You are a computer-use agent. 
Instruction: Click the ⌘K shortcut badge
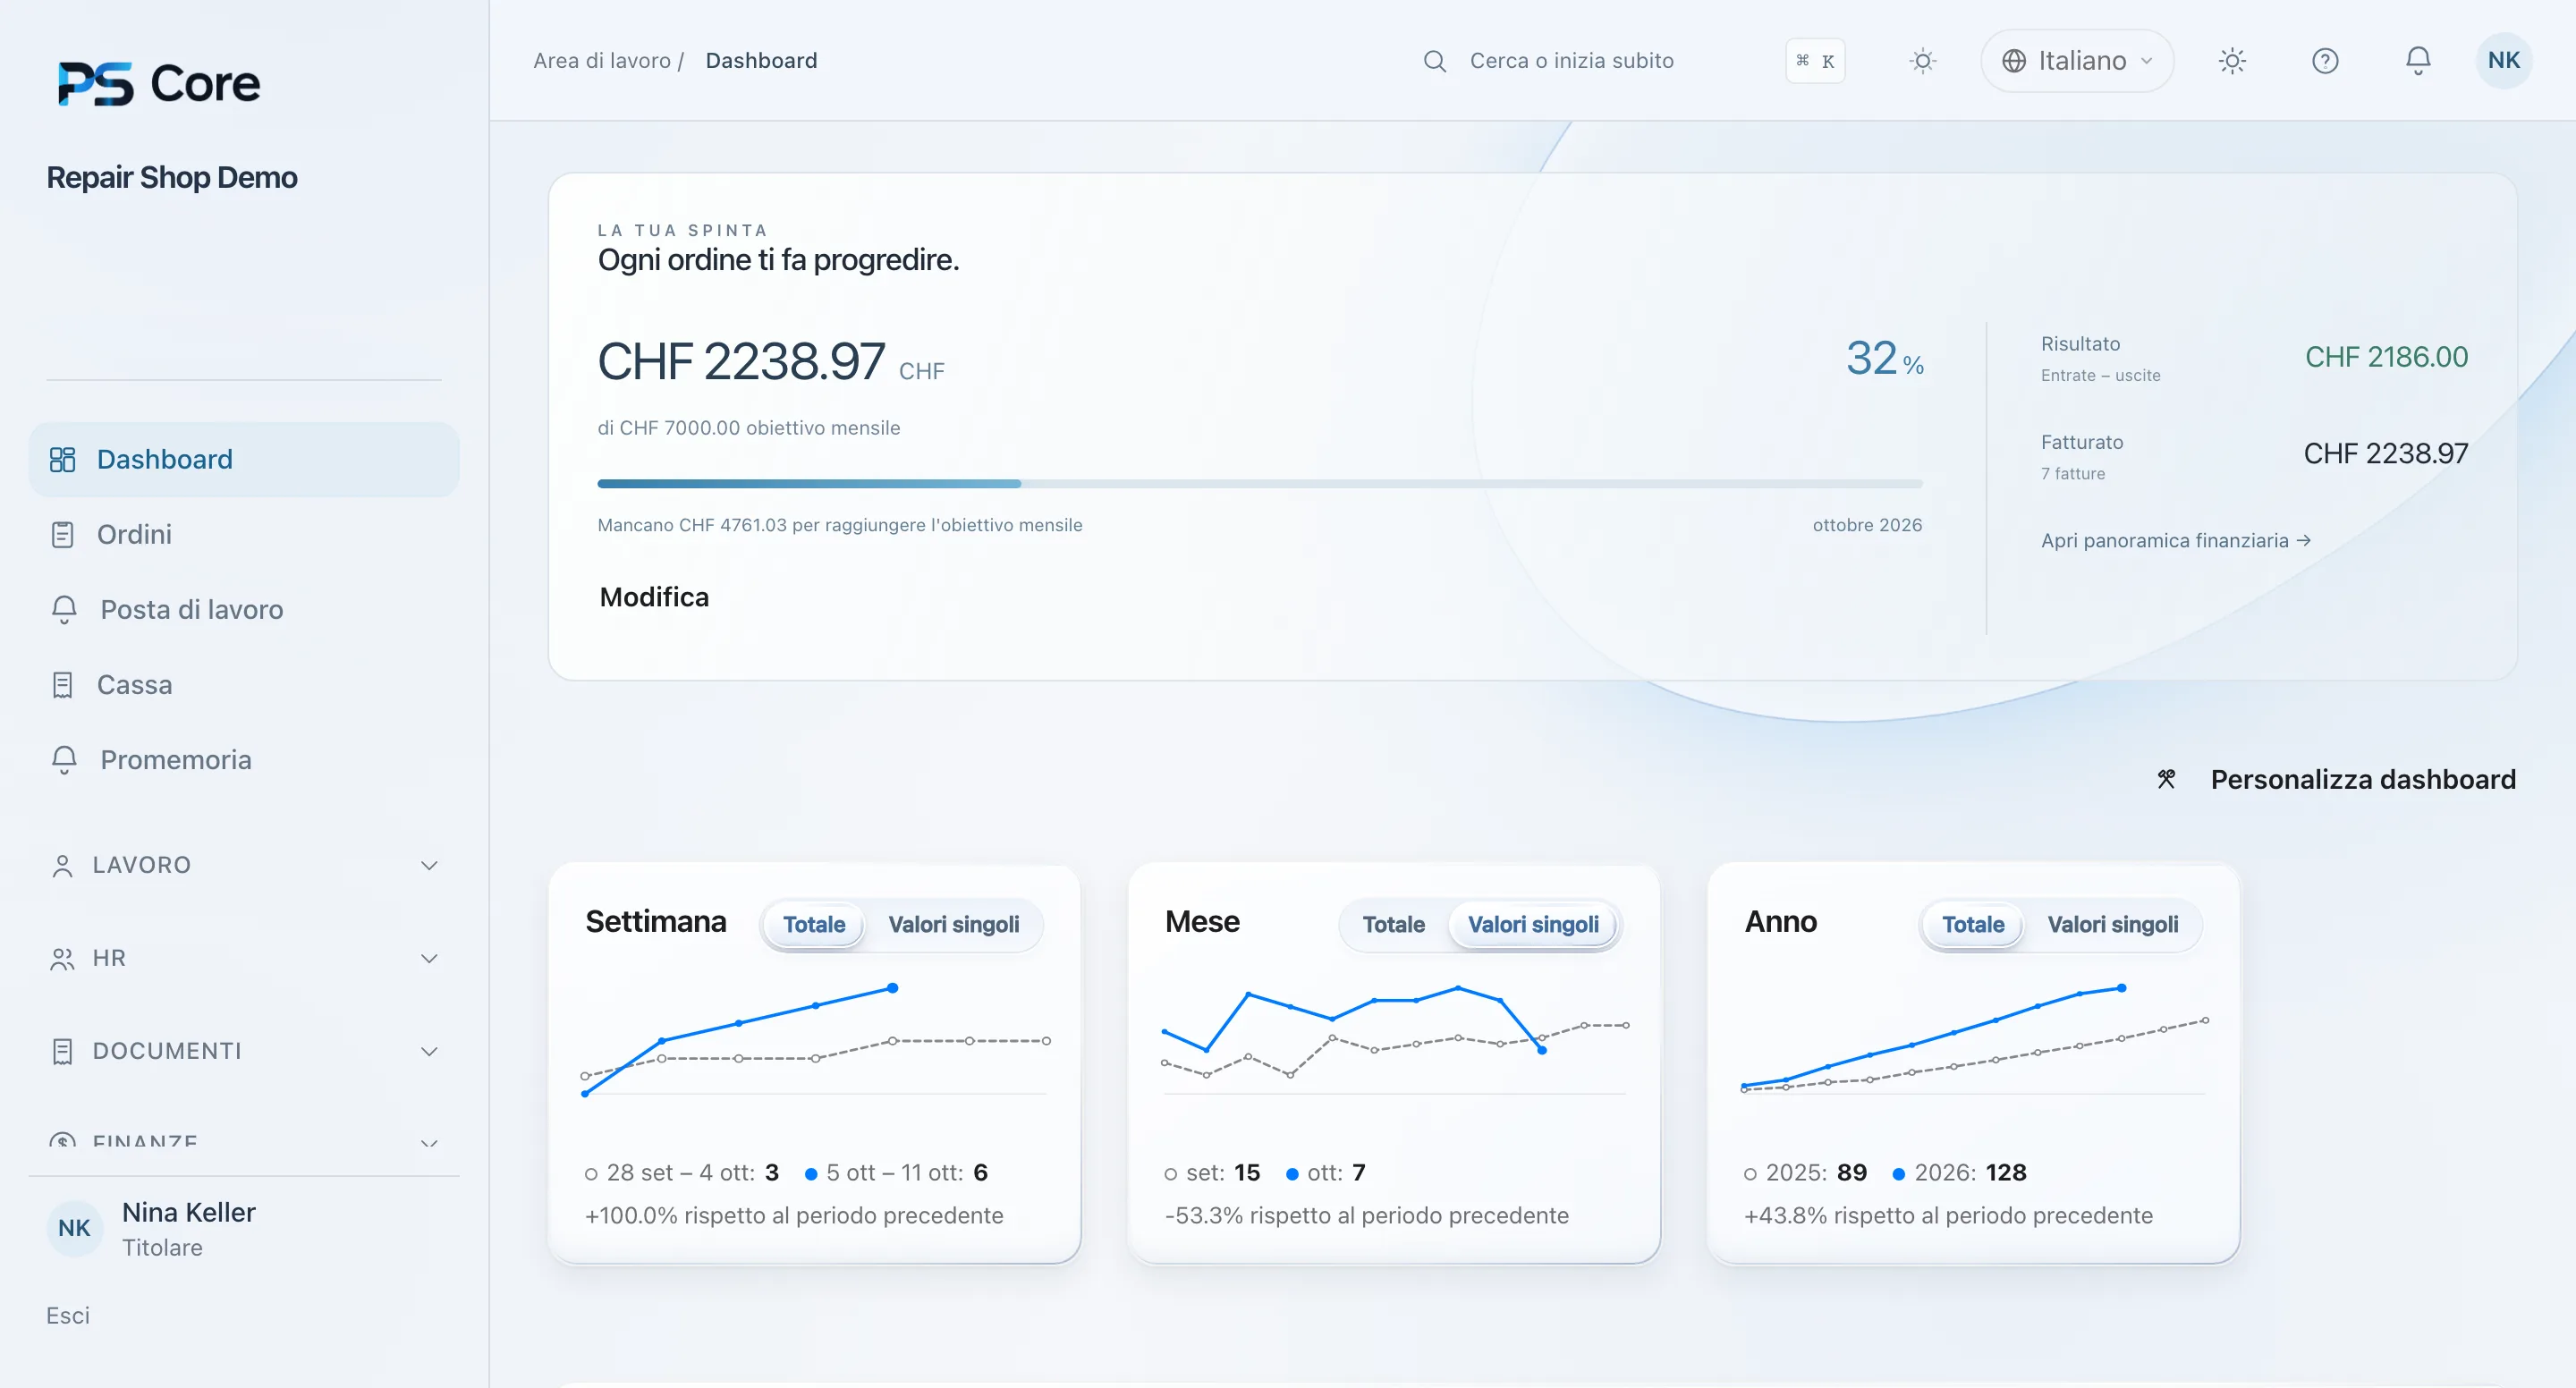(x=1815, y=61)
